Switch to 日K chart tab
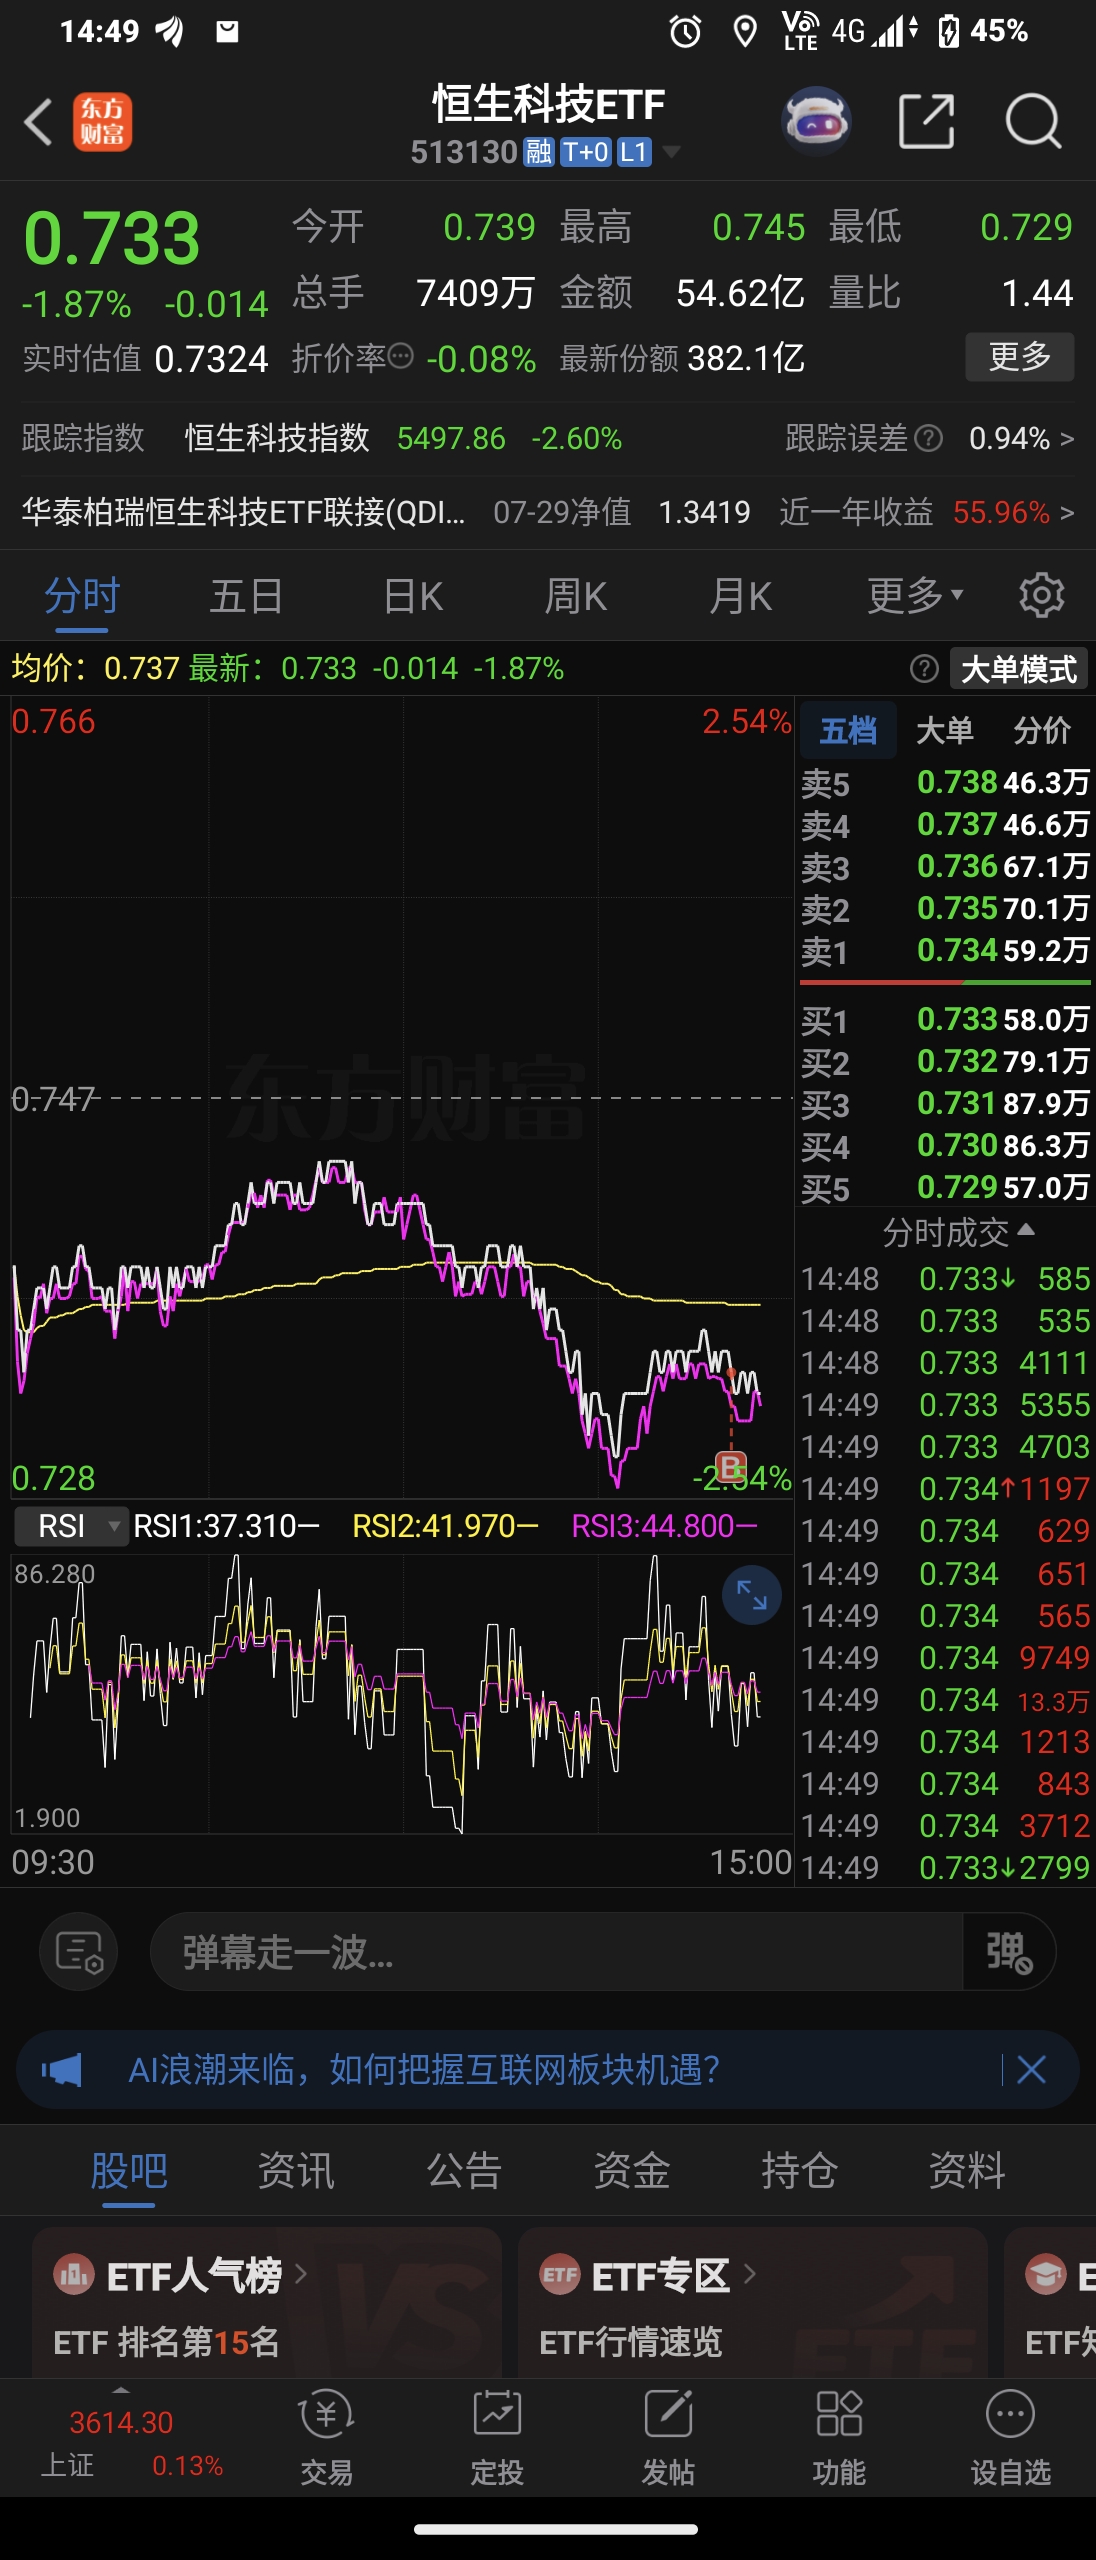Viewport: 1096px width, 2560px height. [413, 596]
